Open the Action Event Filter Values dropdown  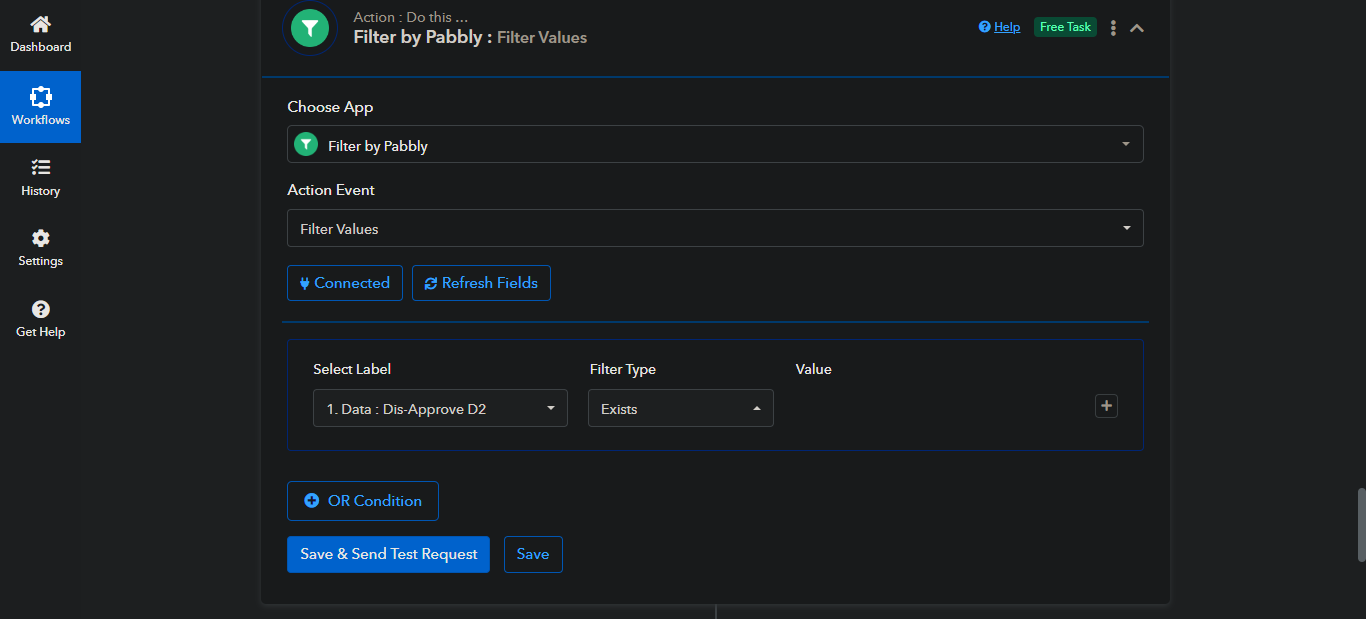(x=715, y=228)
